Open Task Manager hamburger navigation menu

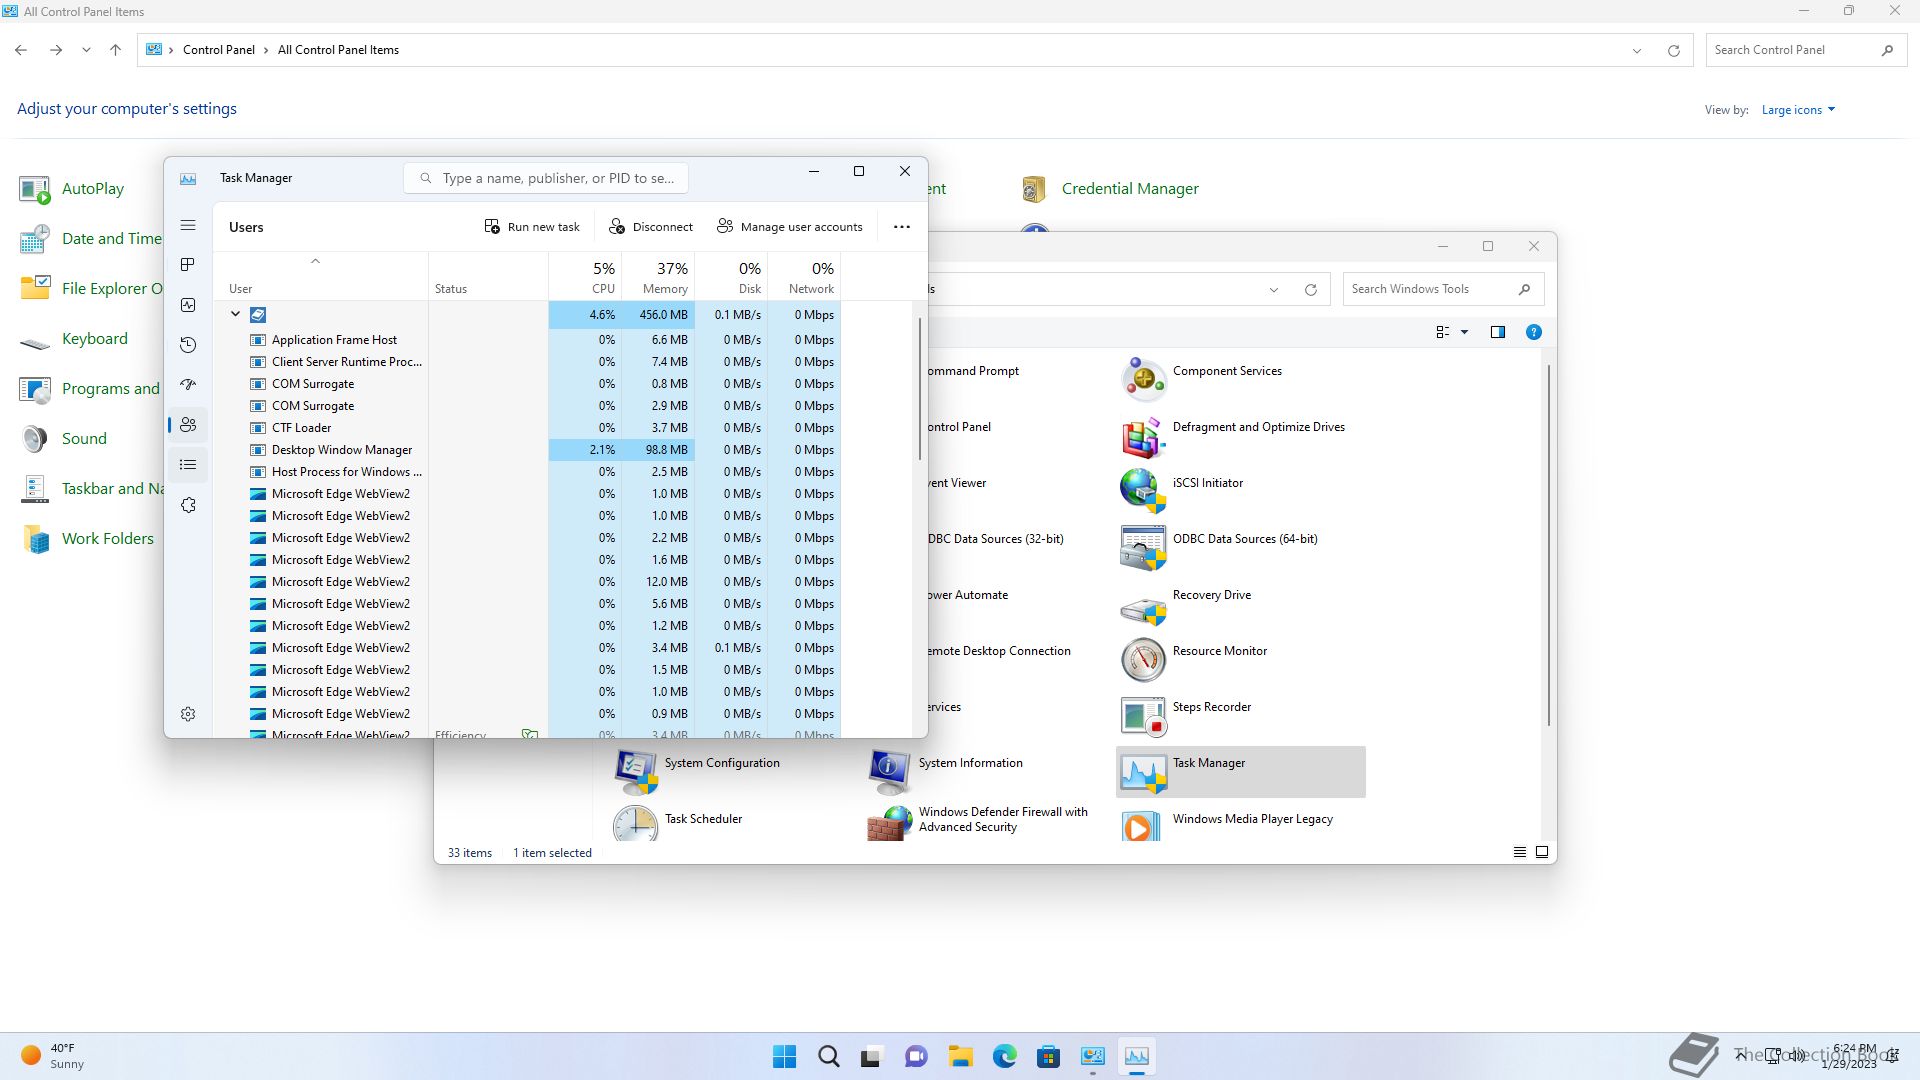[x=188, y=225]
